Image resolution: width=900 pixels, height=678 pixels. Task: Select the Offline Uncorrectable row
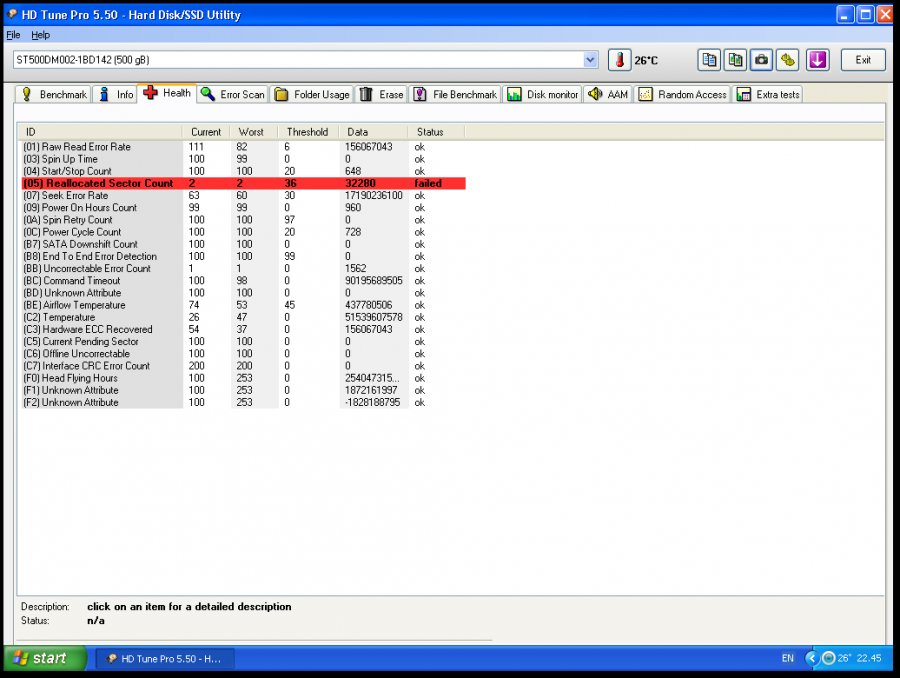[x=243, y=354]
